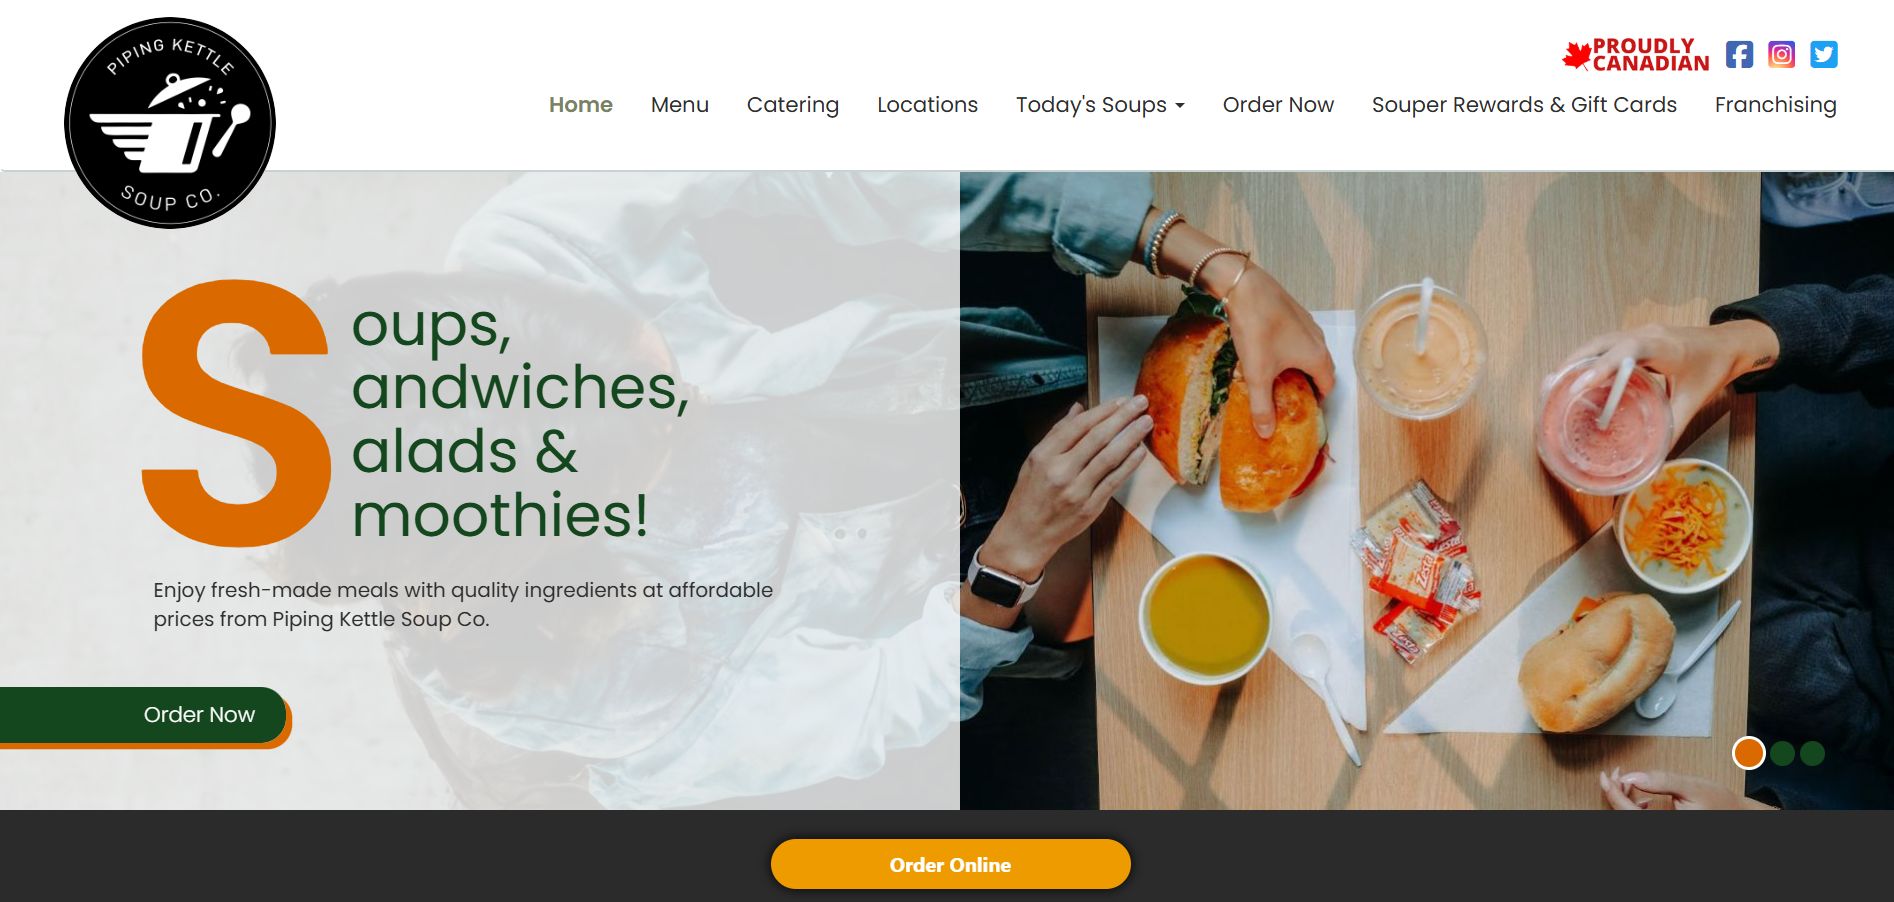Select the first orange carousel dot
This screenshot has width=1894, height=902.
click(x=1748, y=753)
